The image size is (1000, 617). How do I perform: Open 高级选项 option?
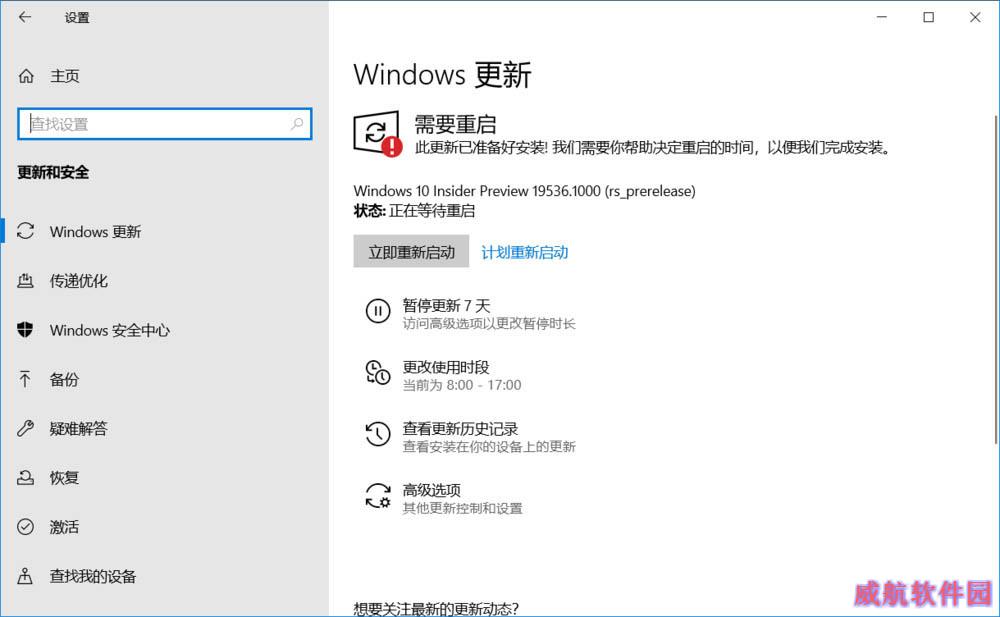click(444, 498)
